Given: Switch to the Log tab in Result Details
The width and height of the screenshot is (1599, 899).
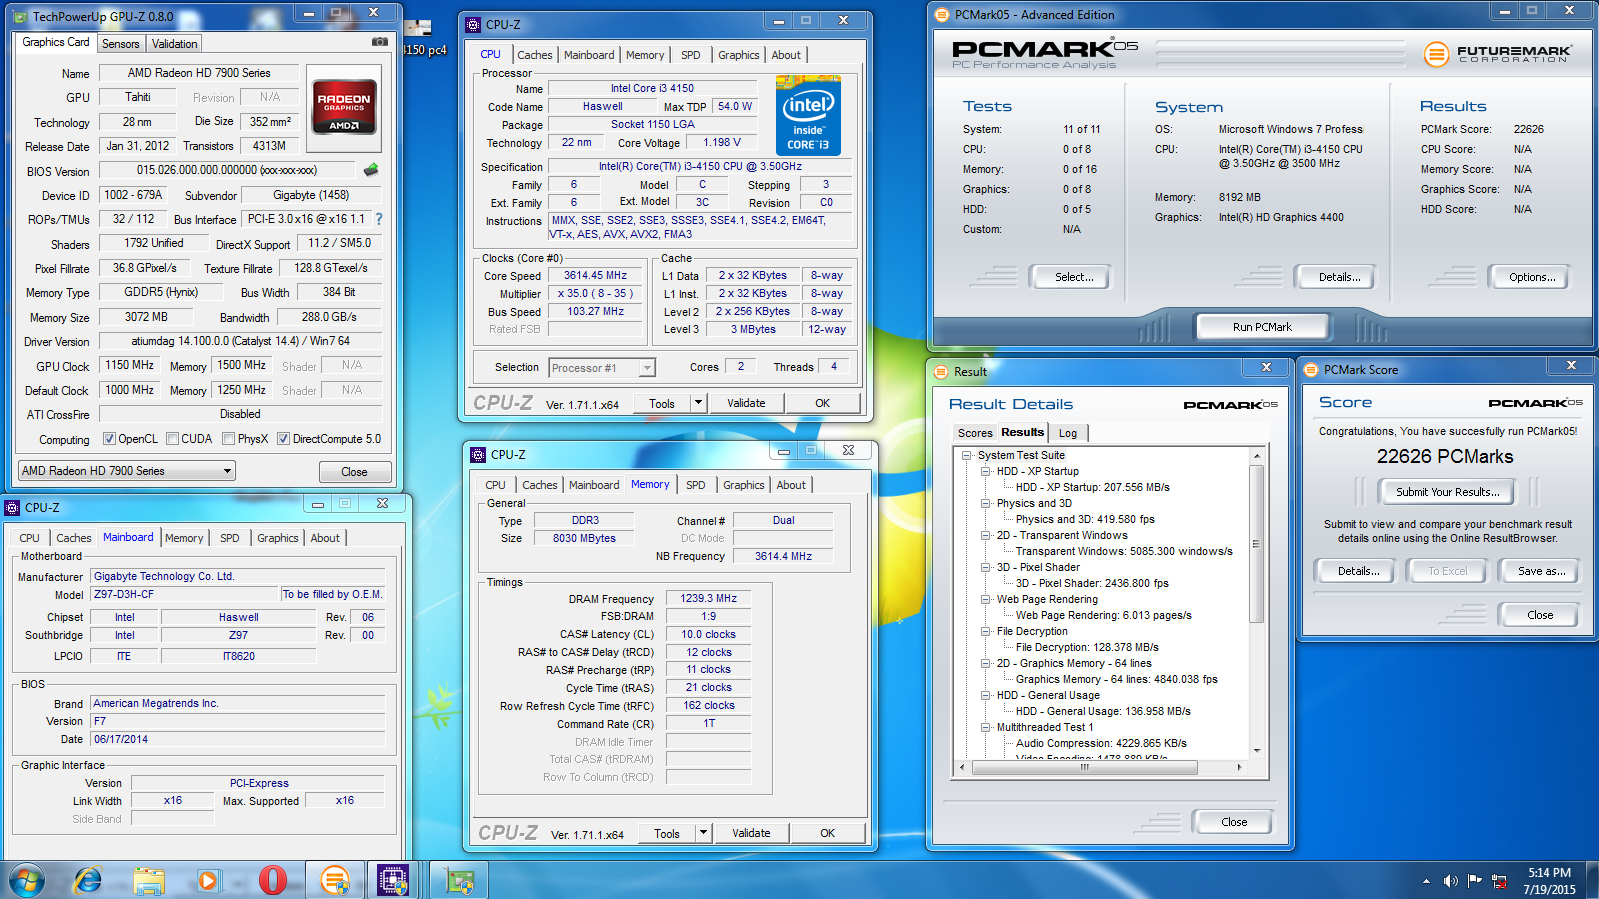Looking at the screenshot, I should click(x=1068, y=433).
